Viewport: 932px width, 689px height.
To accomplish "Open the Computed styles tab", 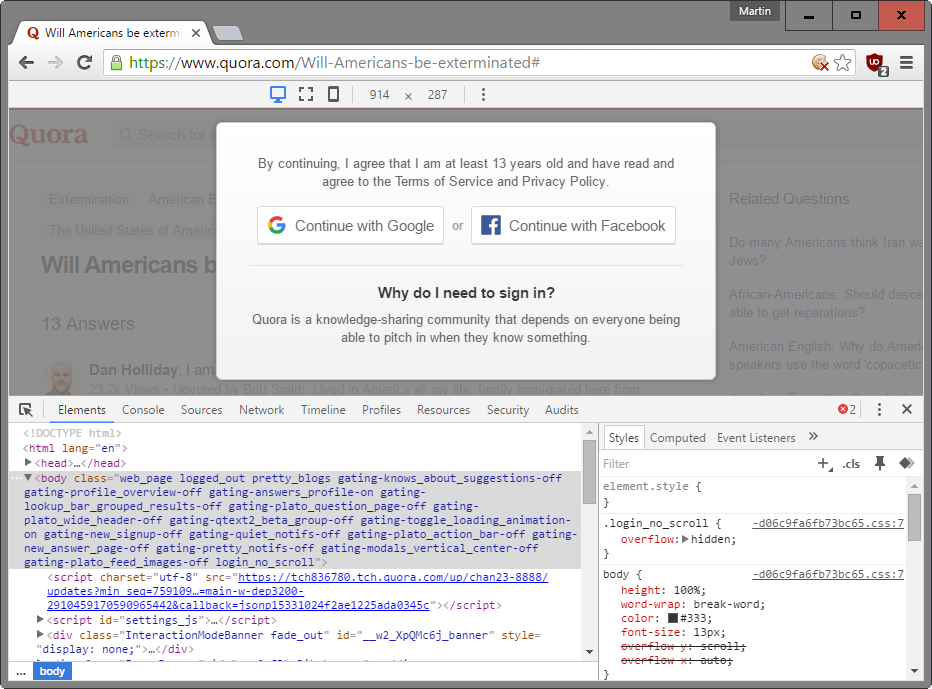I will [678, 437].
